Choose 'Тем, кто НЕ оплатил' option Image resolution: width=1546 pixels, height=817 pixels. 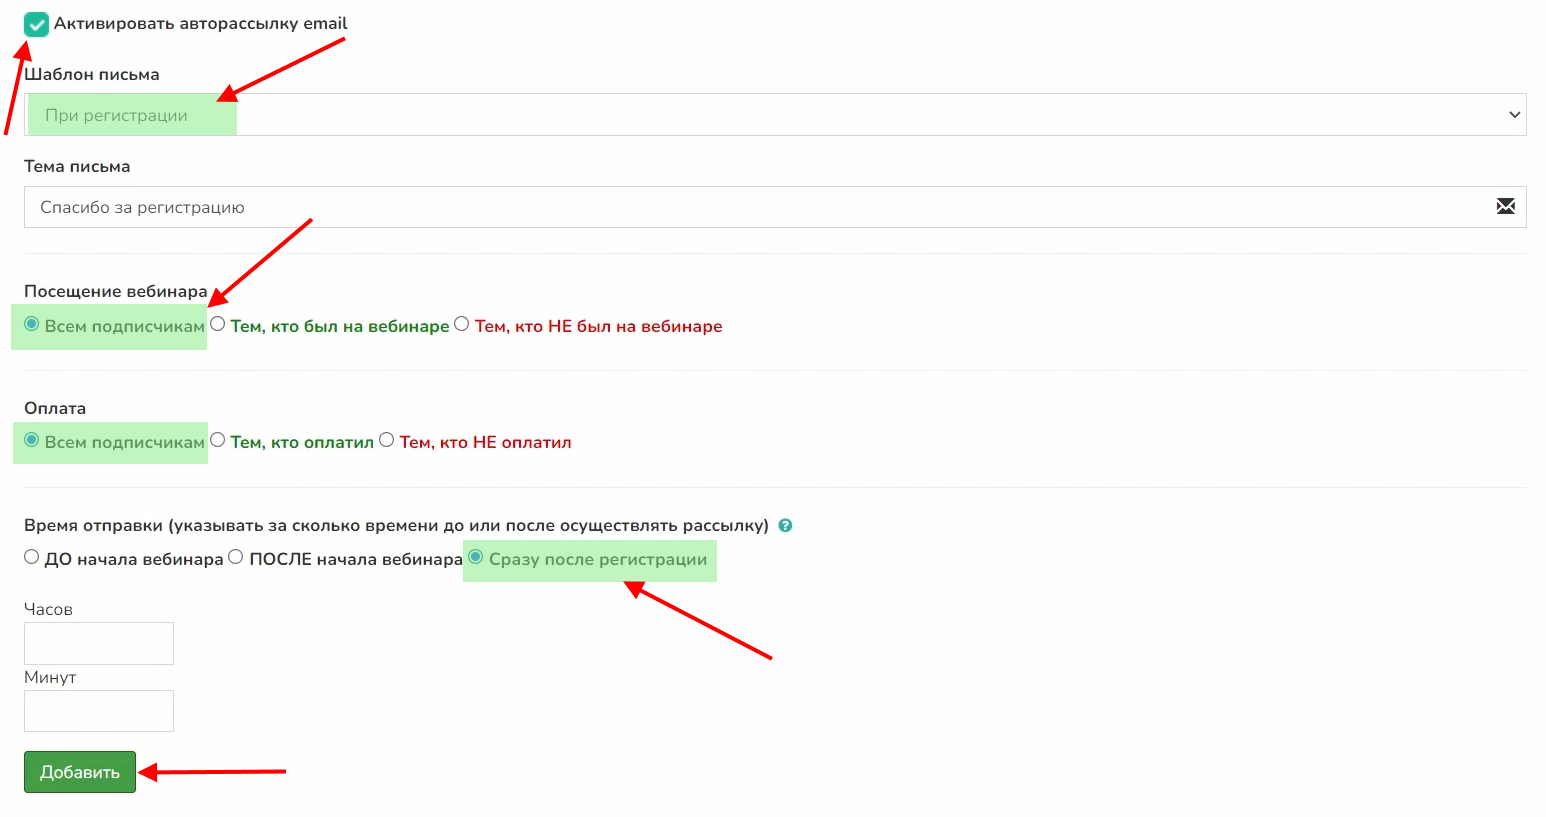pyautogui.click(x=387, y=440)
